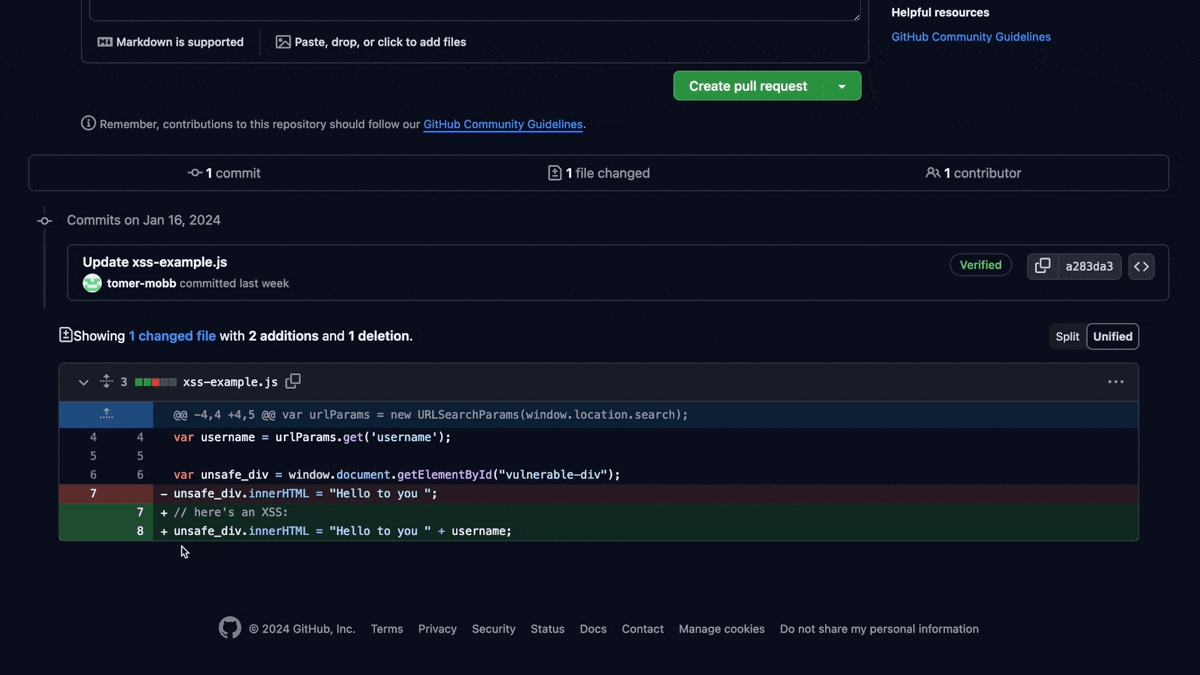Collapse the xss-example.js diff with the chevron
This screenshot has height=675, width=1200.
[84, 382]
